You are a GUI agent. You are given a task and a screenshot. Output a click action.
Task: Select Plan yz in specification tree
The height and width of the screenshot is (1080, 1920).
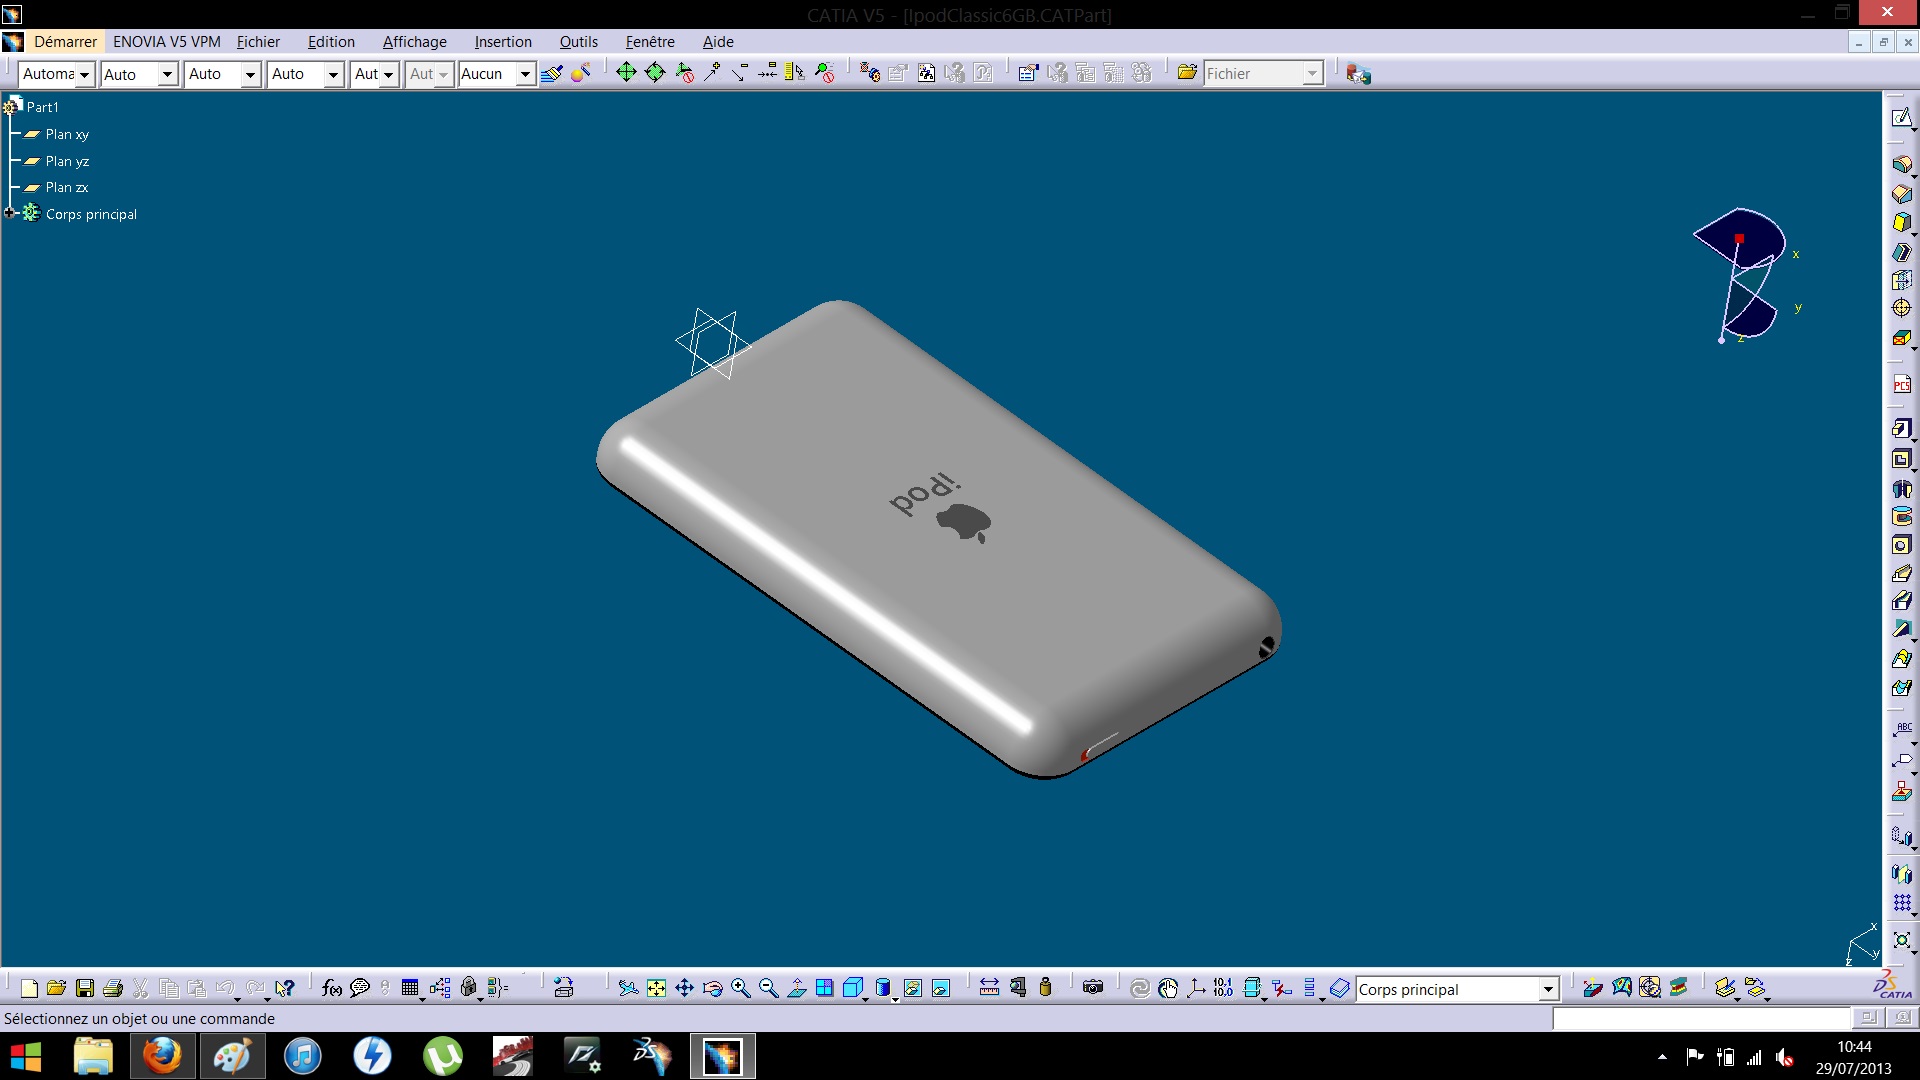click(67, 161)
